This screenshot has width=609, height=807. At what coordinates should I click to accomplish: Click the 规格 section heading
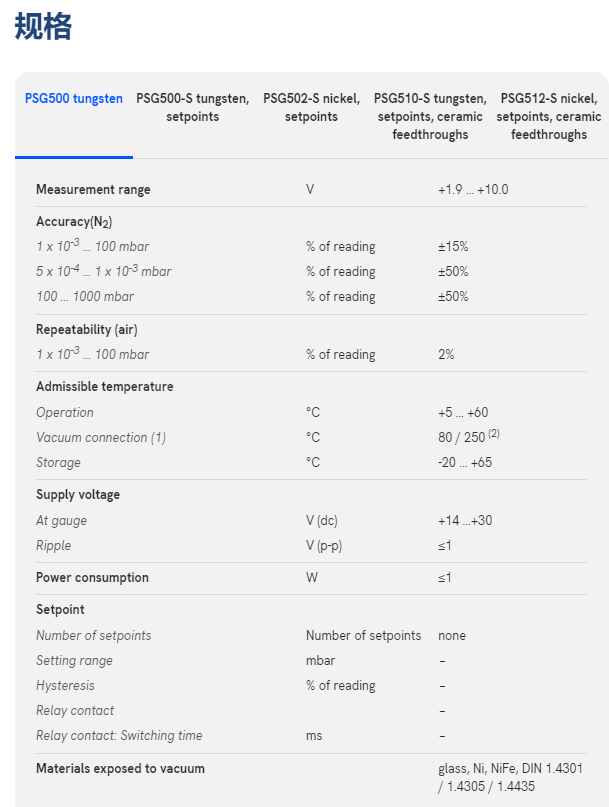click(x=43, y=27)
